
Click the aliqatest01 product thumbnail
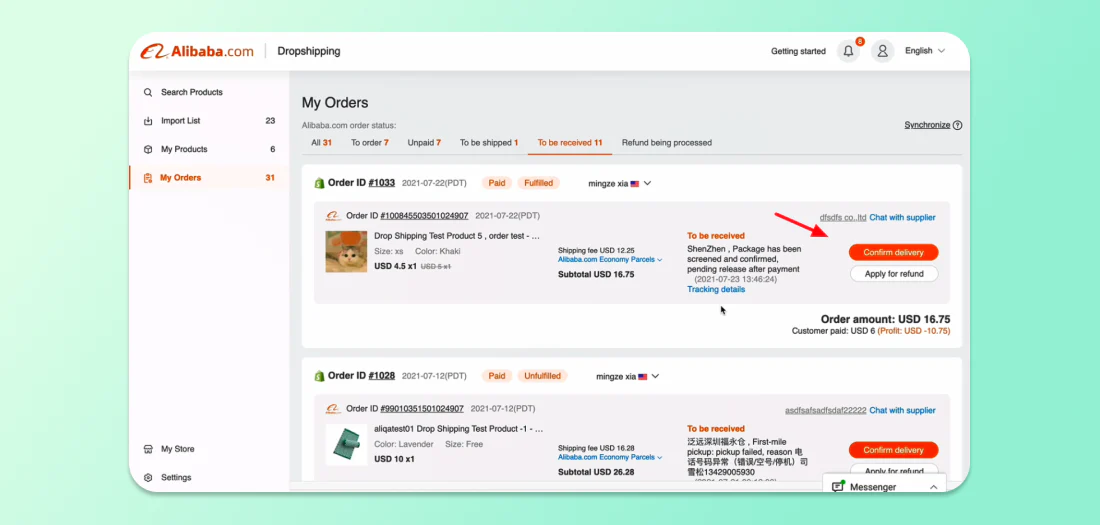pos(347,445)
